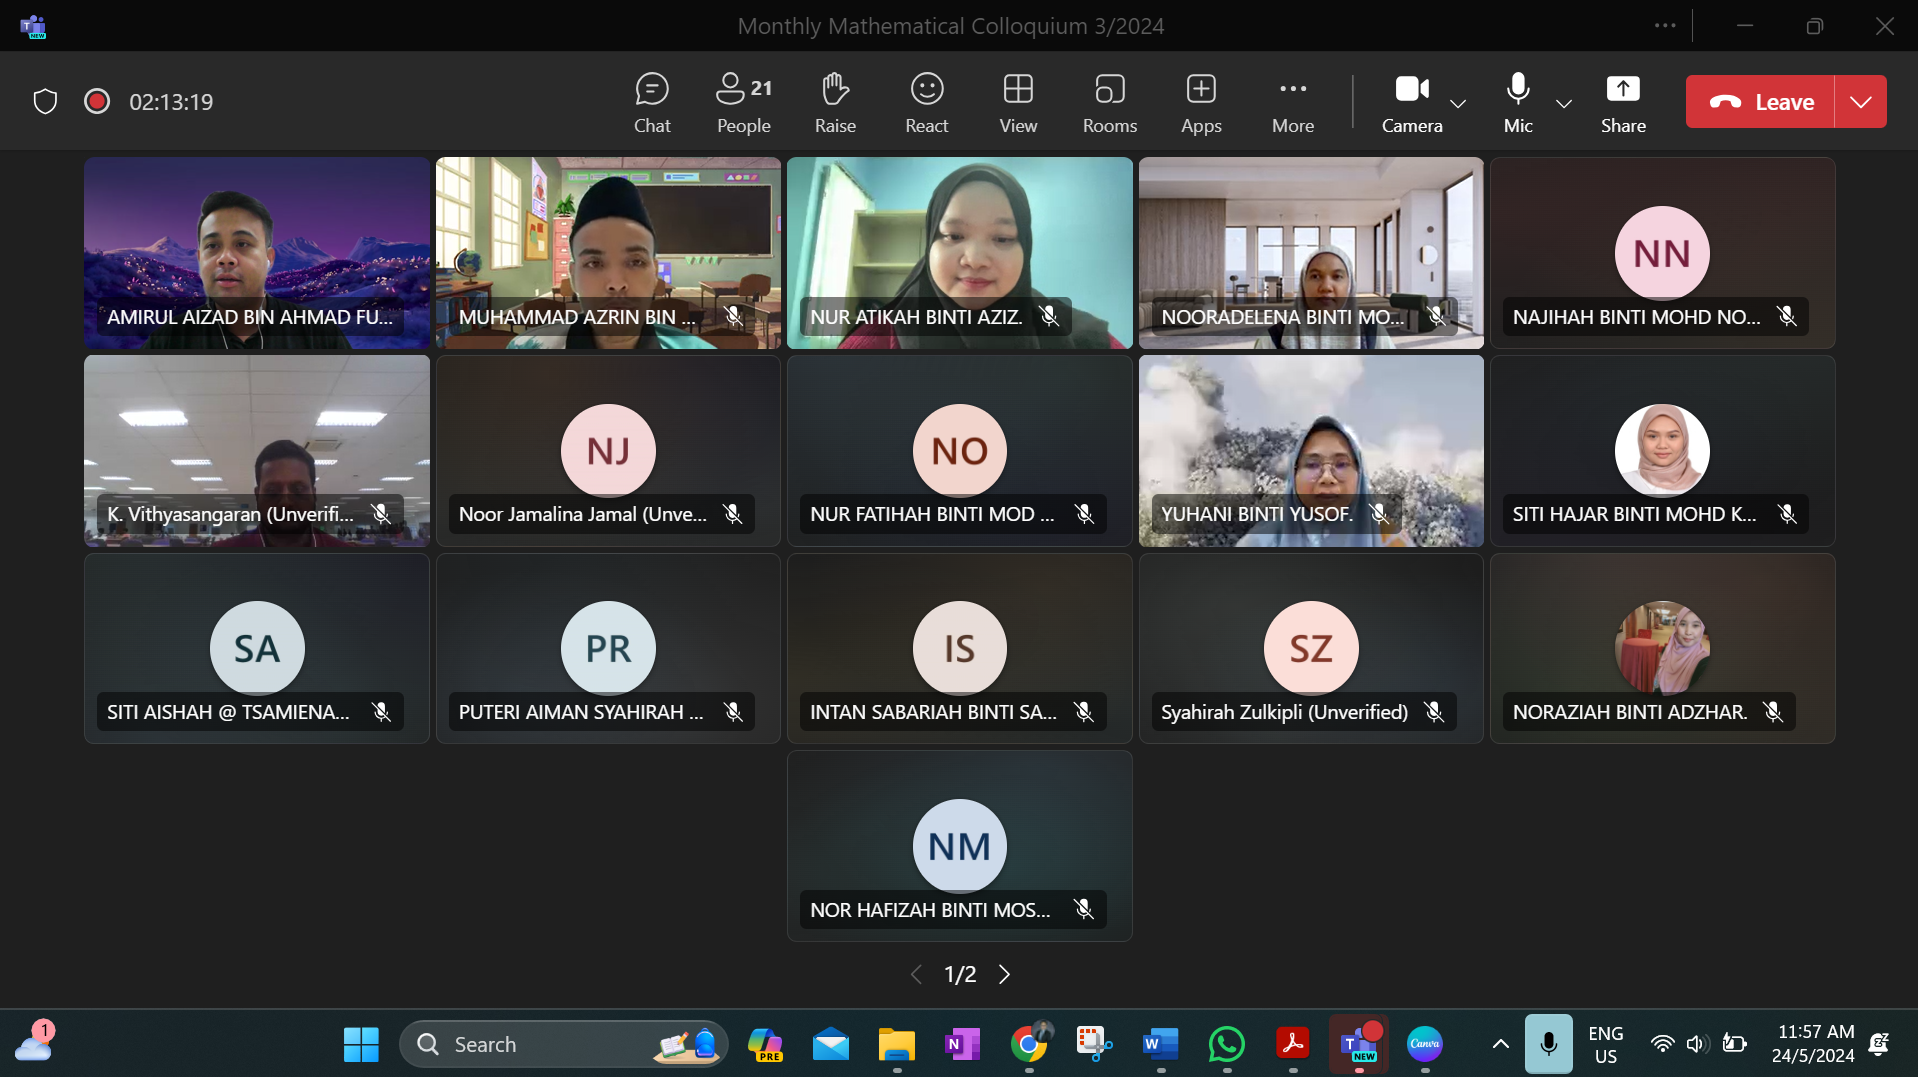Open Mail app from taskbar
Viewport: 1918px width, 1077px height.
tap(830, 1044)
